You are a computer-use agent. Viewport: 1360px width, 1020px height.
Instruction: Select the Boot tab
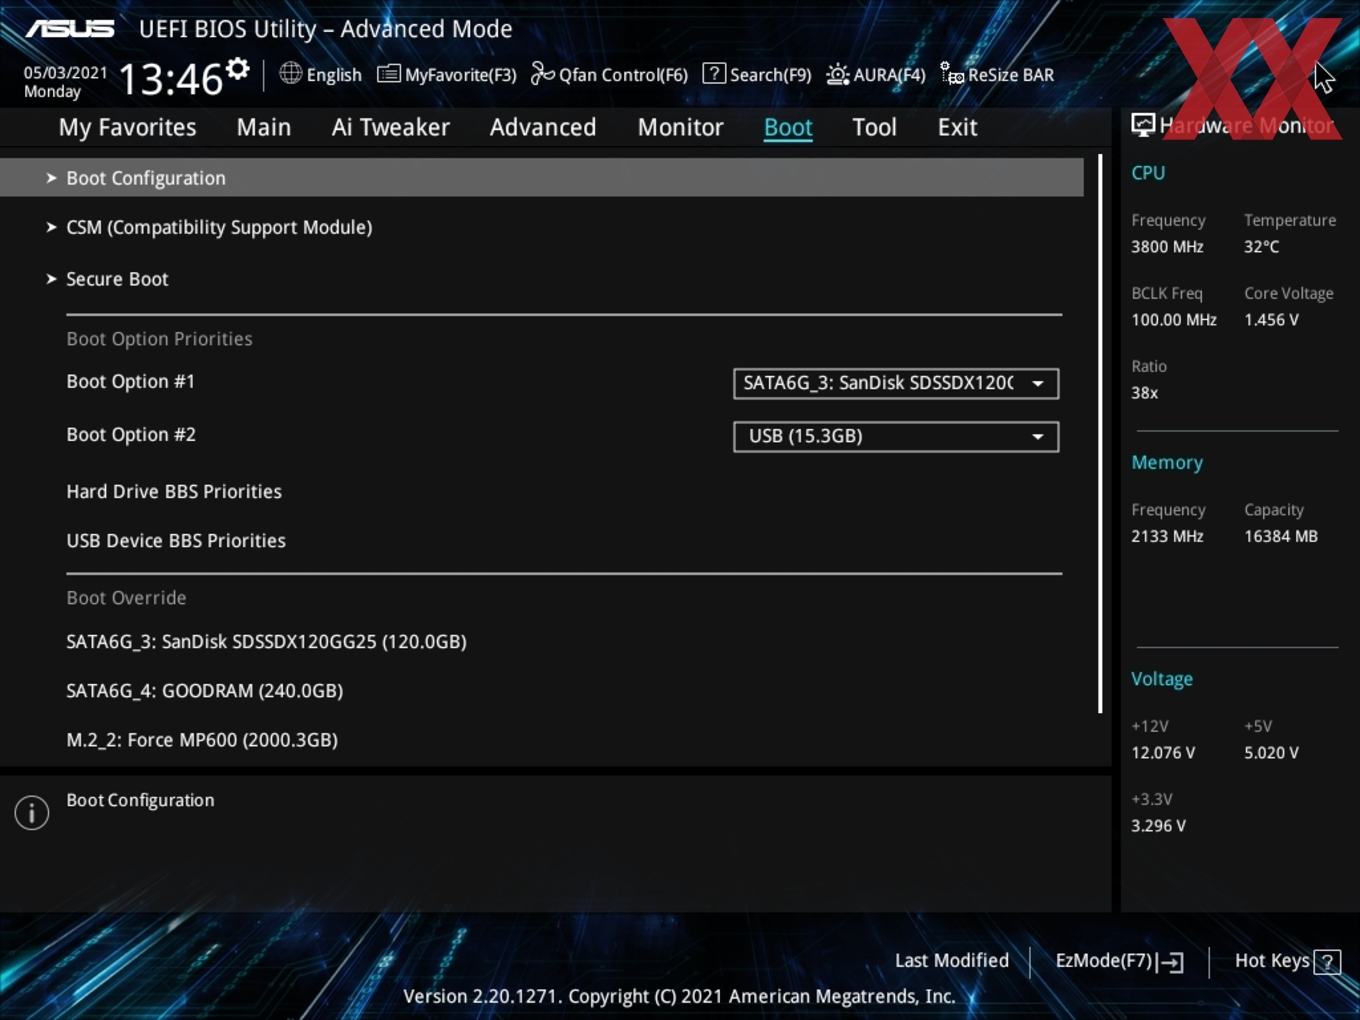[788, 127]
